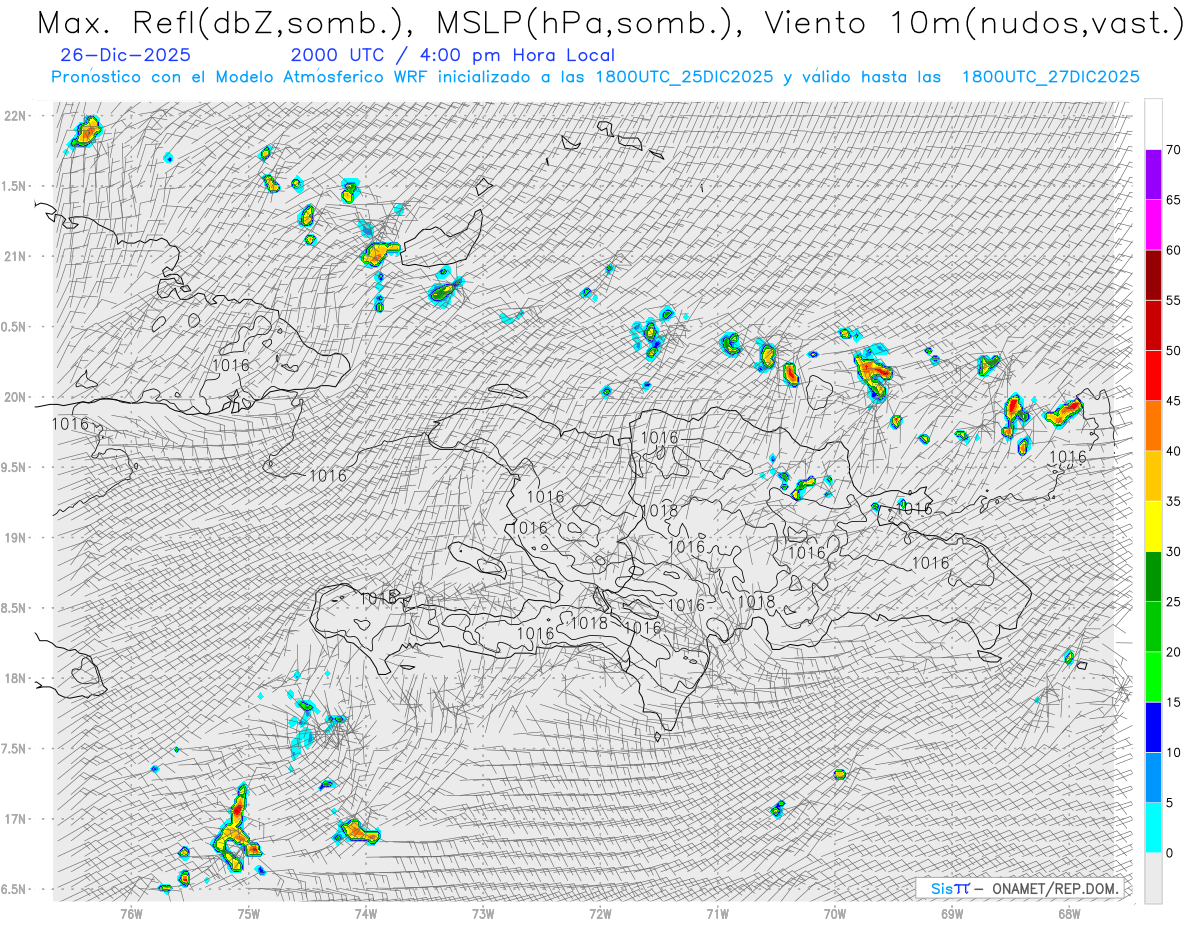
Task: Click the '15' value on the colorbar scale
Action: click(1174, 702)
